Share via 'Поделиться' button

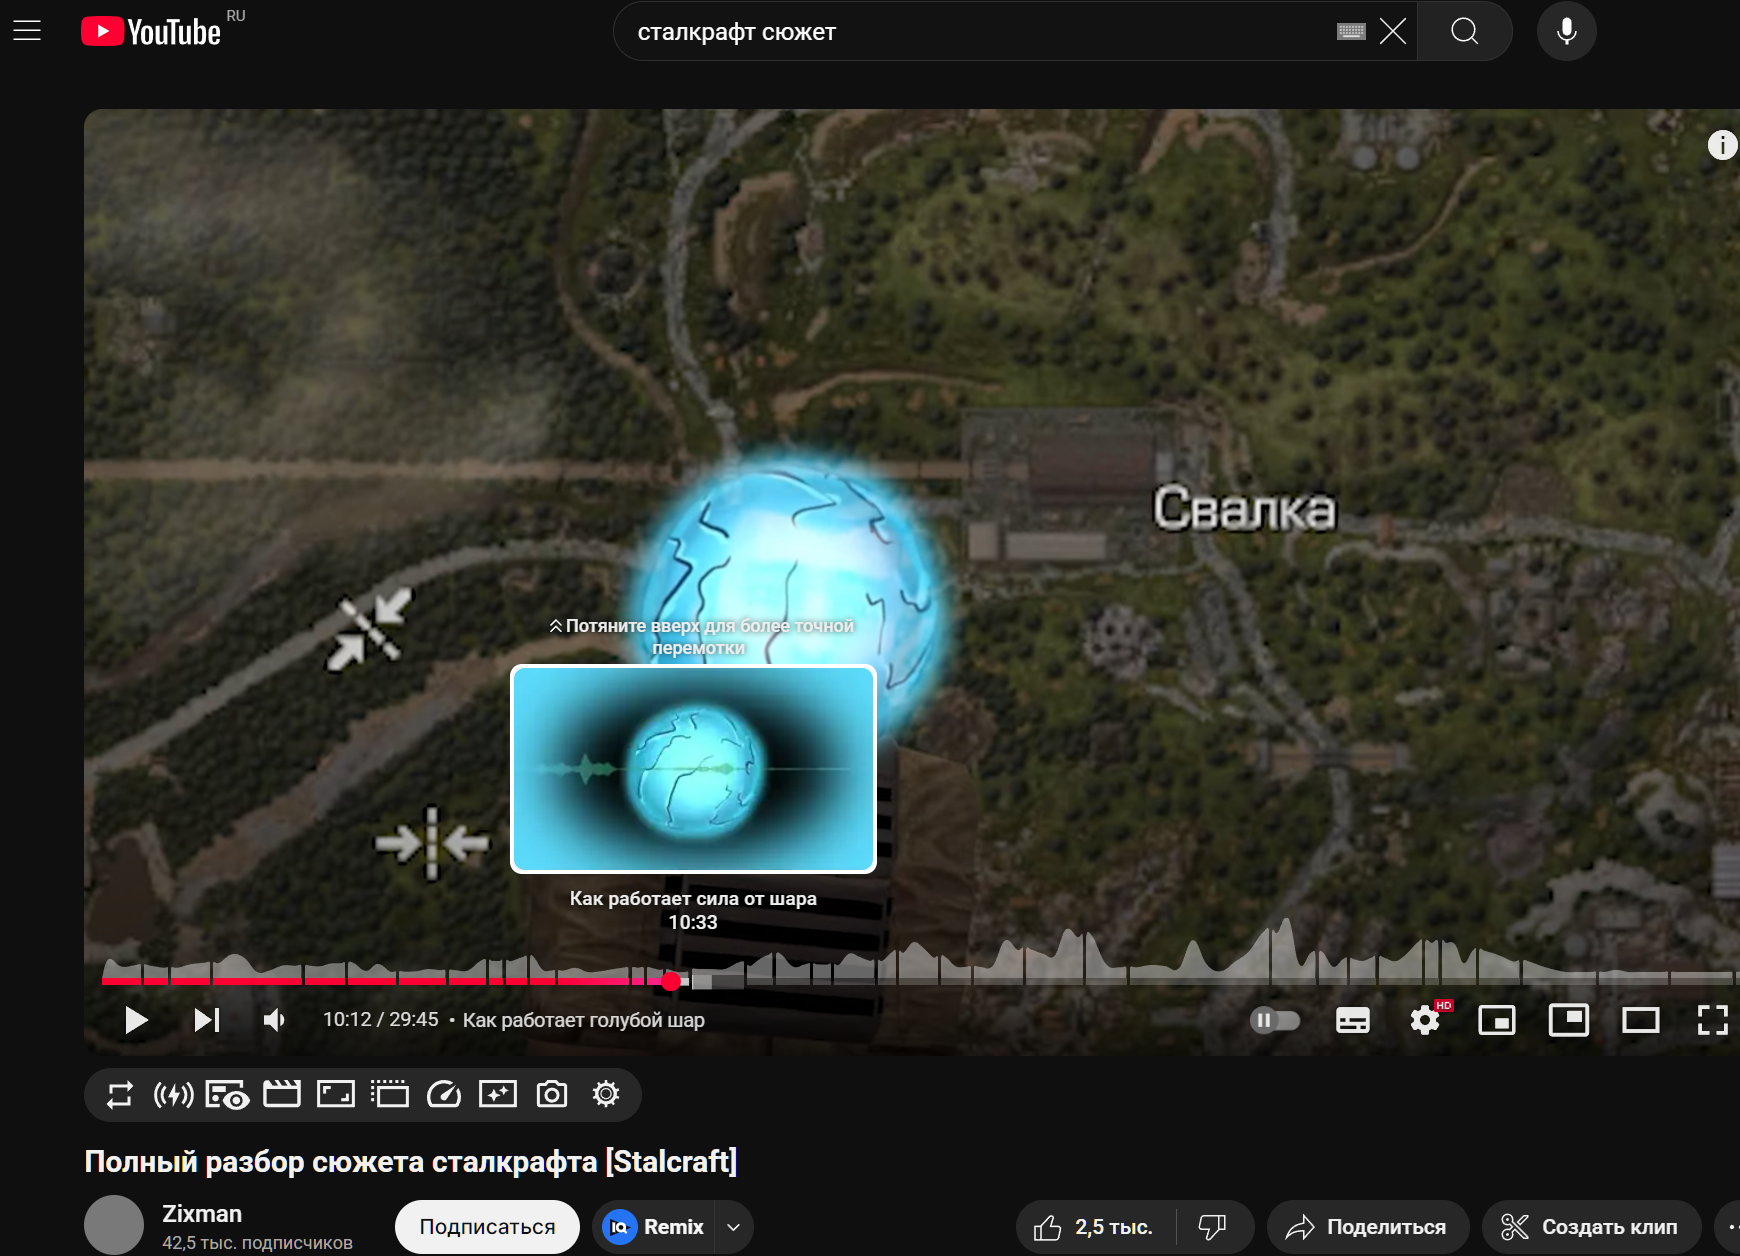tap(1368, 1227)
